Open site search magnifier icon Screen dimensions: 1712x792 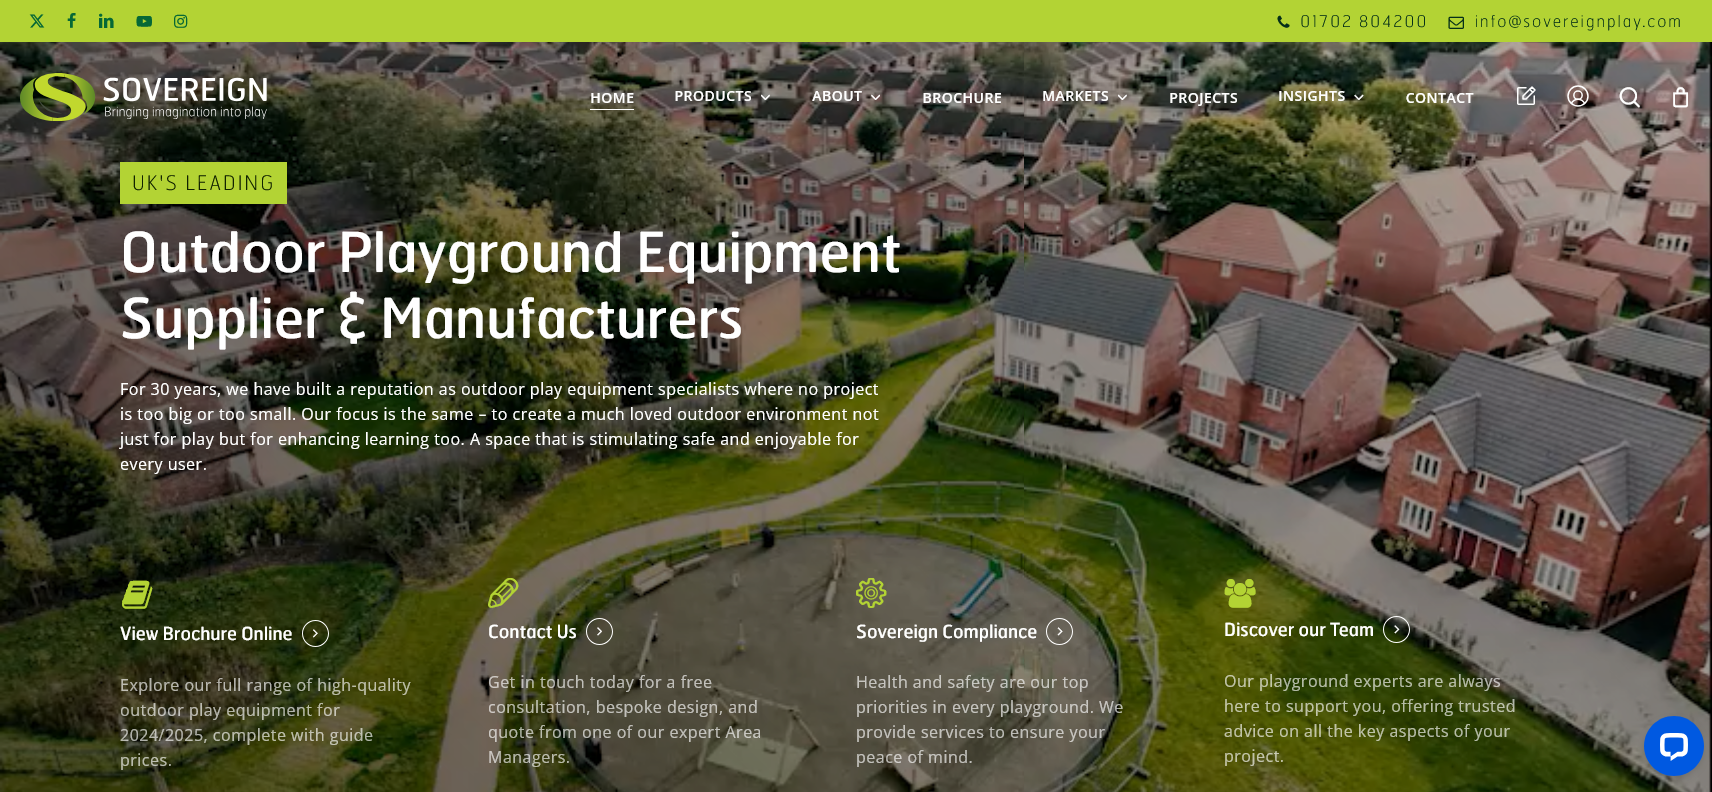(x=1630, y=97)
